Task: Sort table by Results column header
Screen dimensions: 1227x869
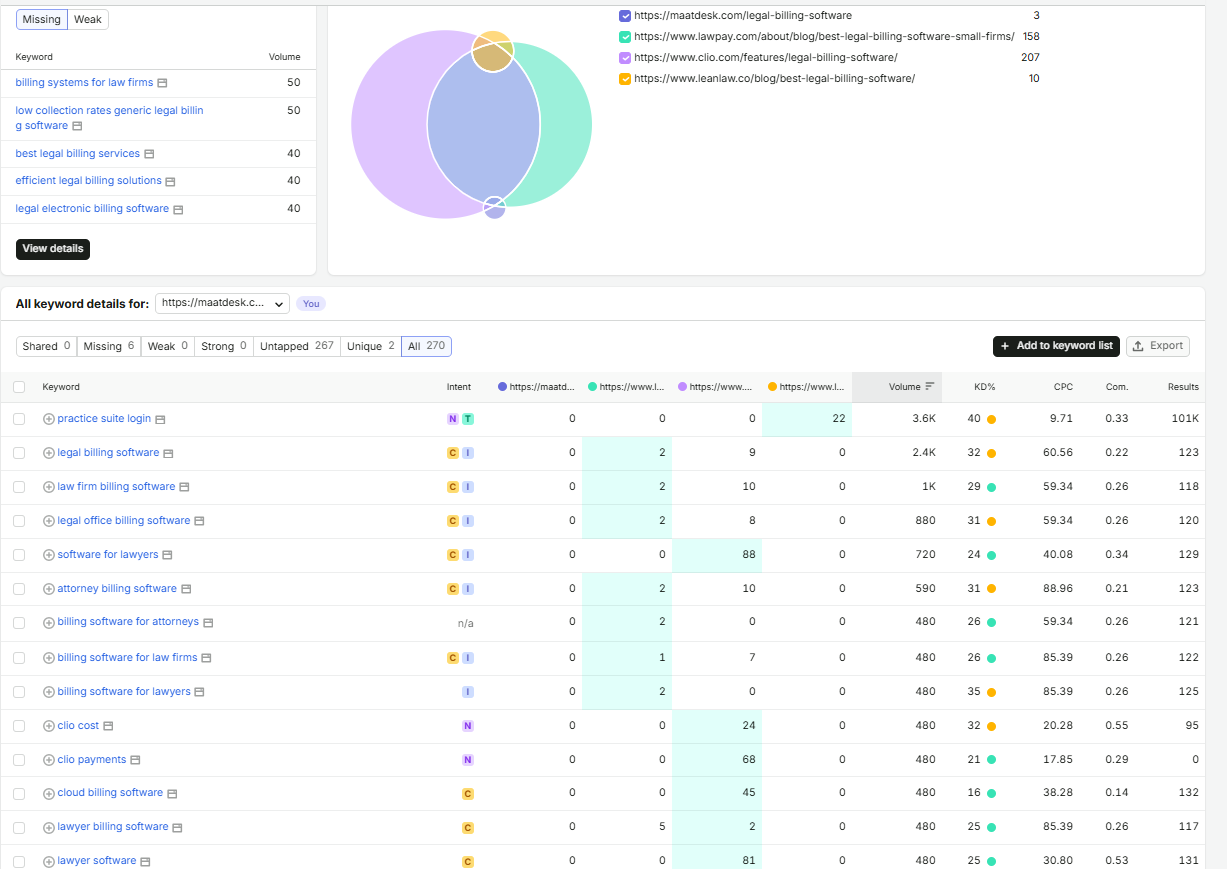Action: tap(1183, 387)
